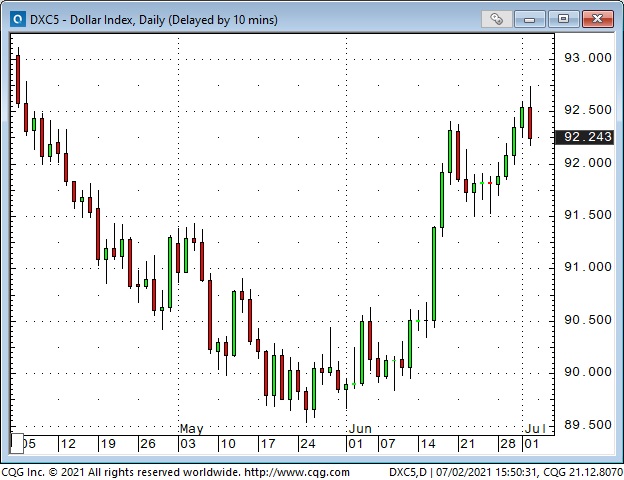Click the Jul month label on time axis

535,429
